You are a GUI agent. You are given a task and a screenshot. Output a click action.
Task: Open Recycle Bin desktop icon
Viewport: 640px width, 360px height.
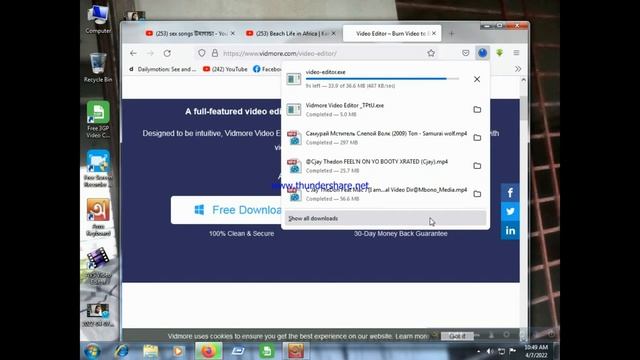point(98,67)
